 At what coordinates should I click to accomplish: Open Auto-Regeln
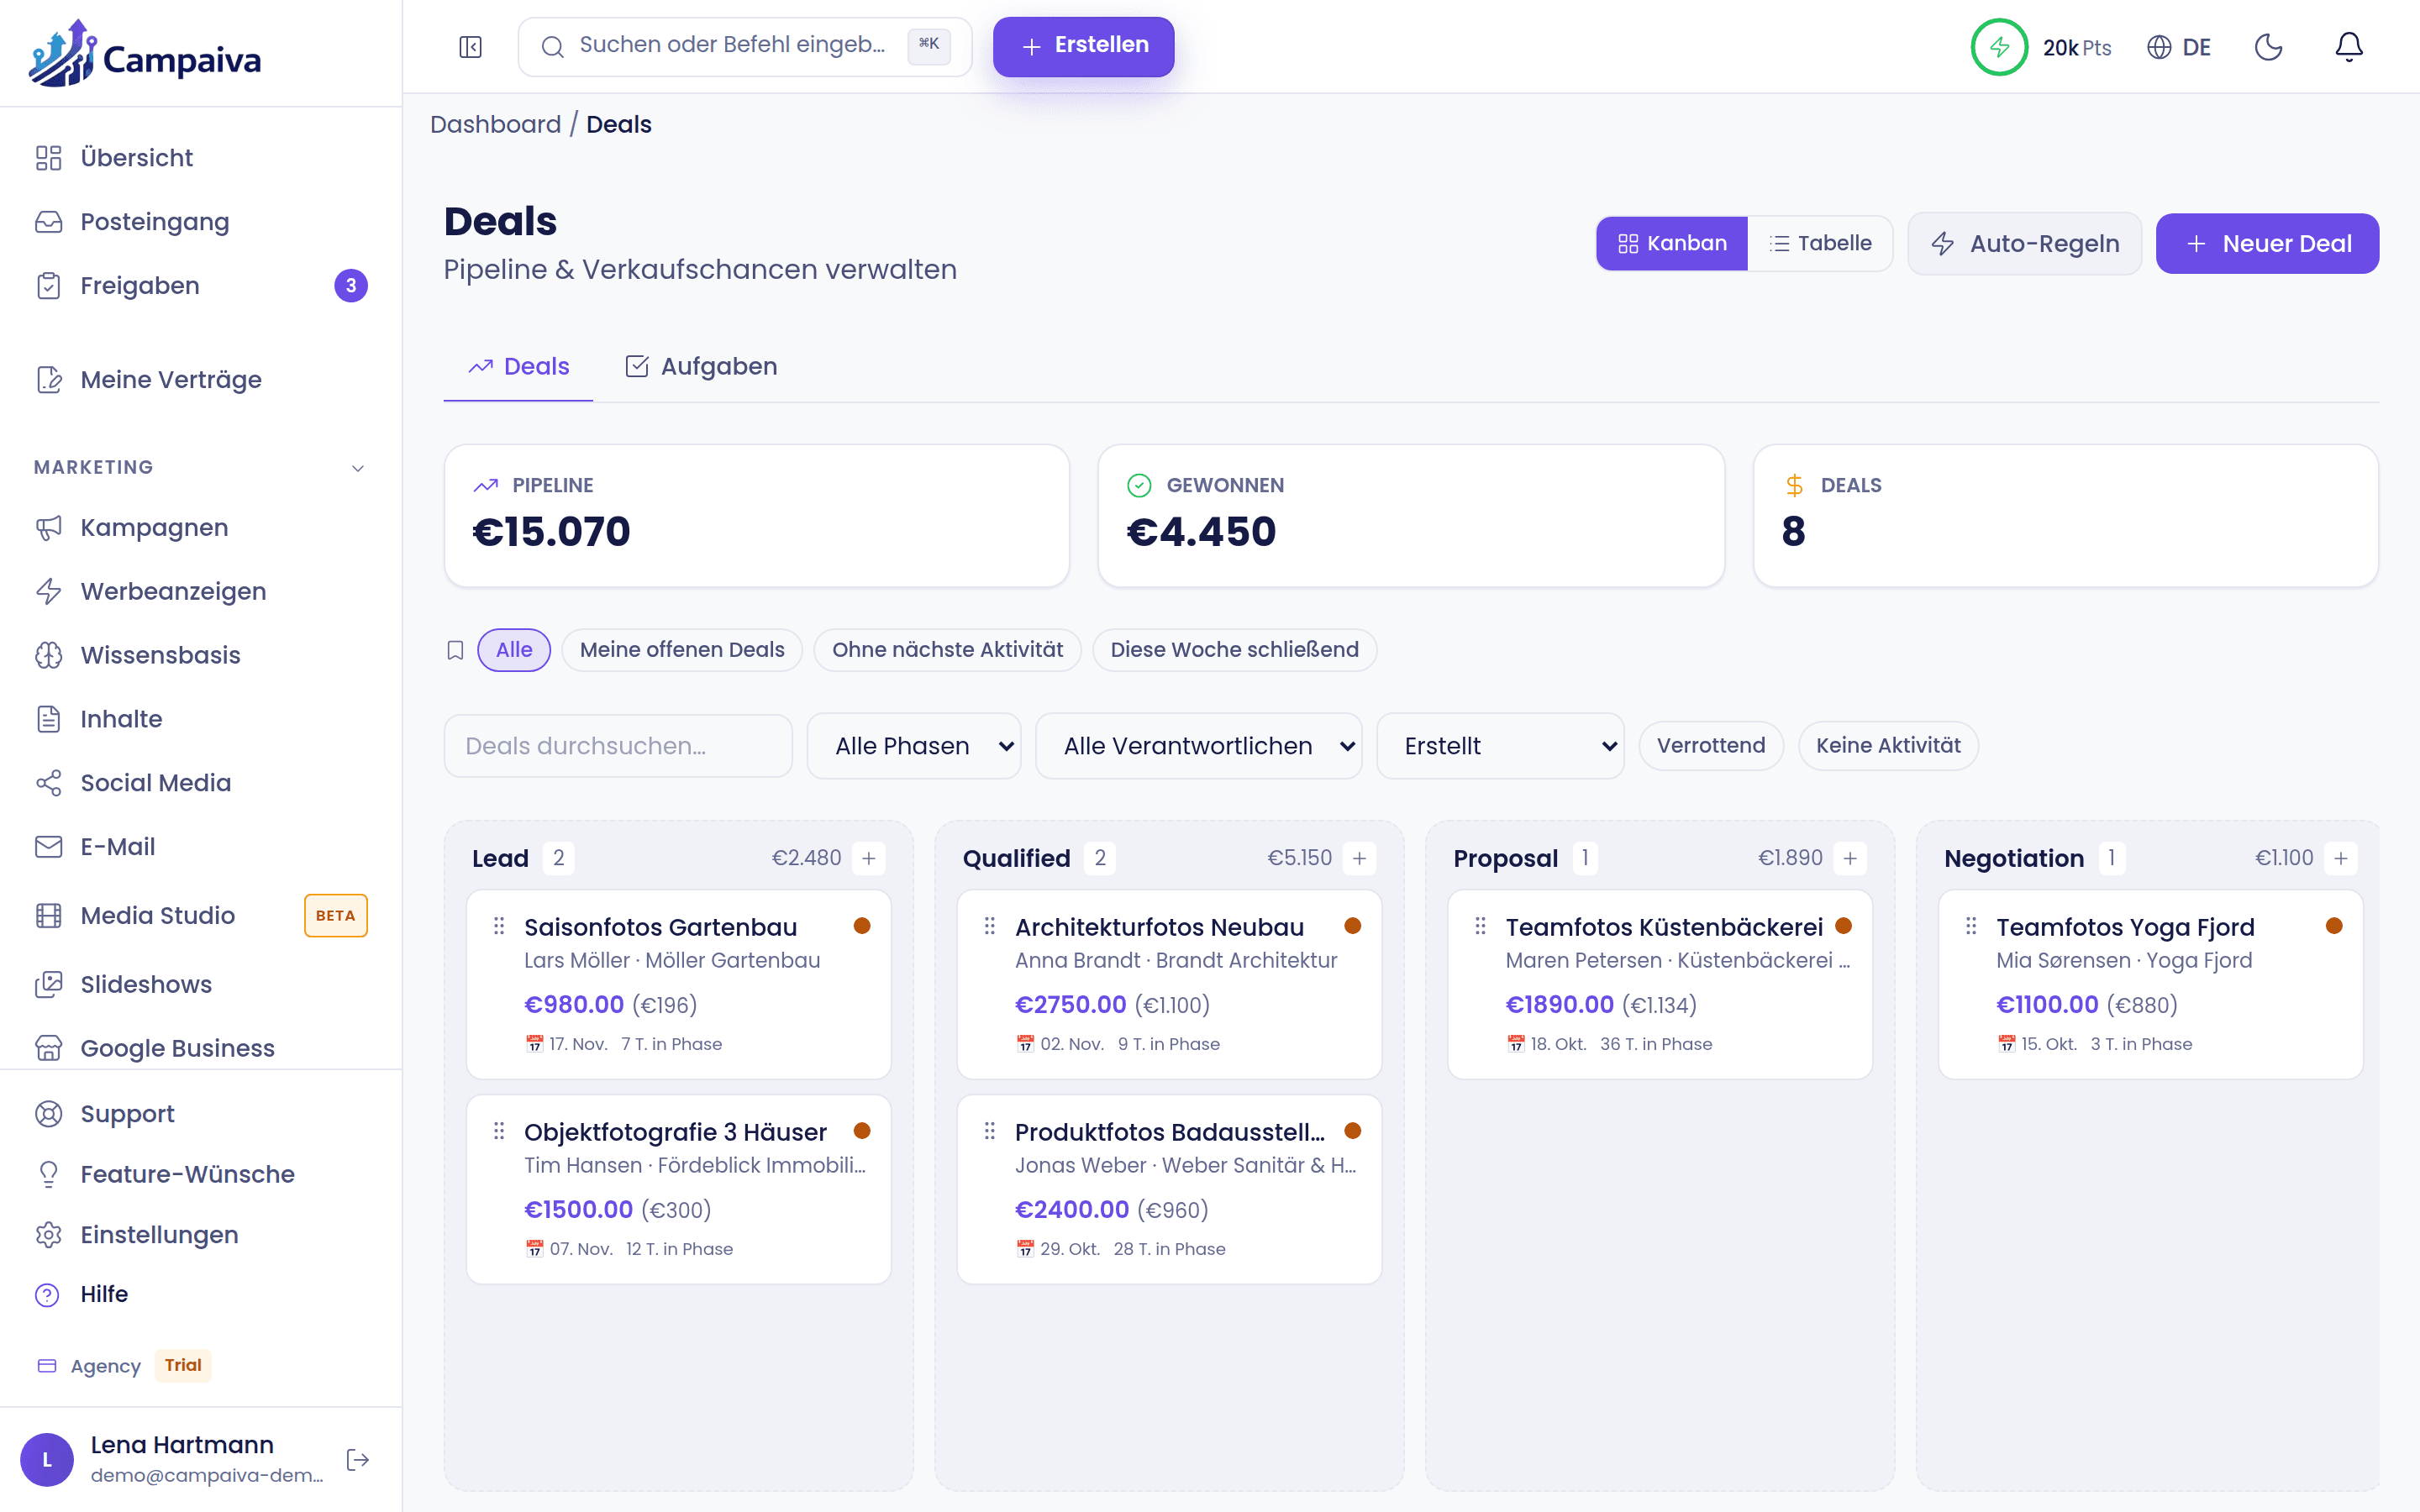coord(2024,243)
